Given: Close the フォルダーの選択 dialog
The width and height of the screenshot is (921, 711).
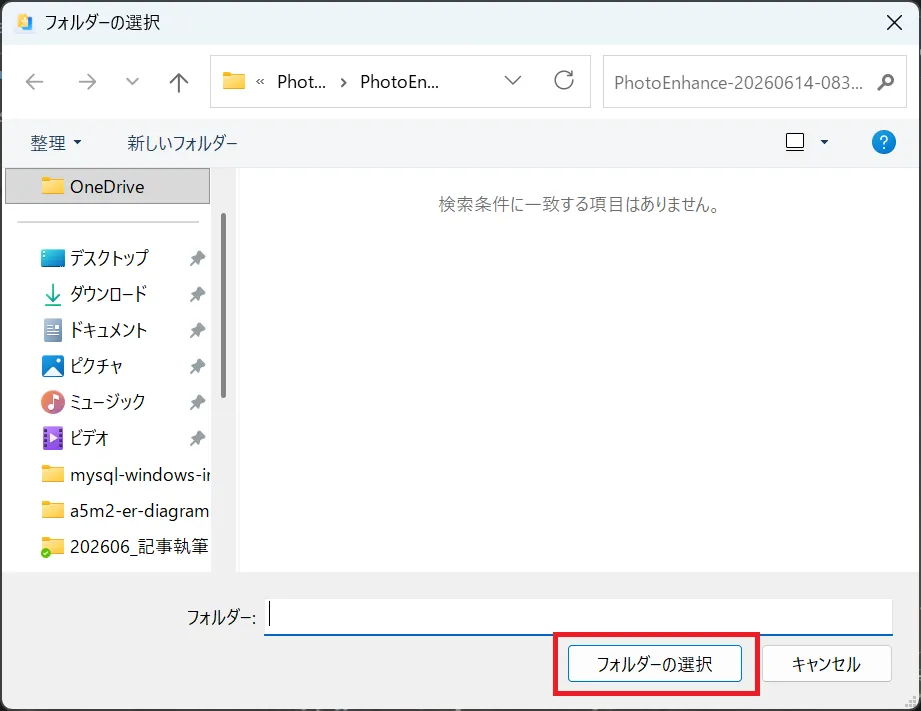Looking at the screenshot, I should click(x=894, y=22).
